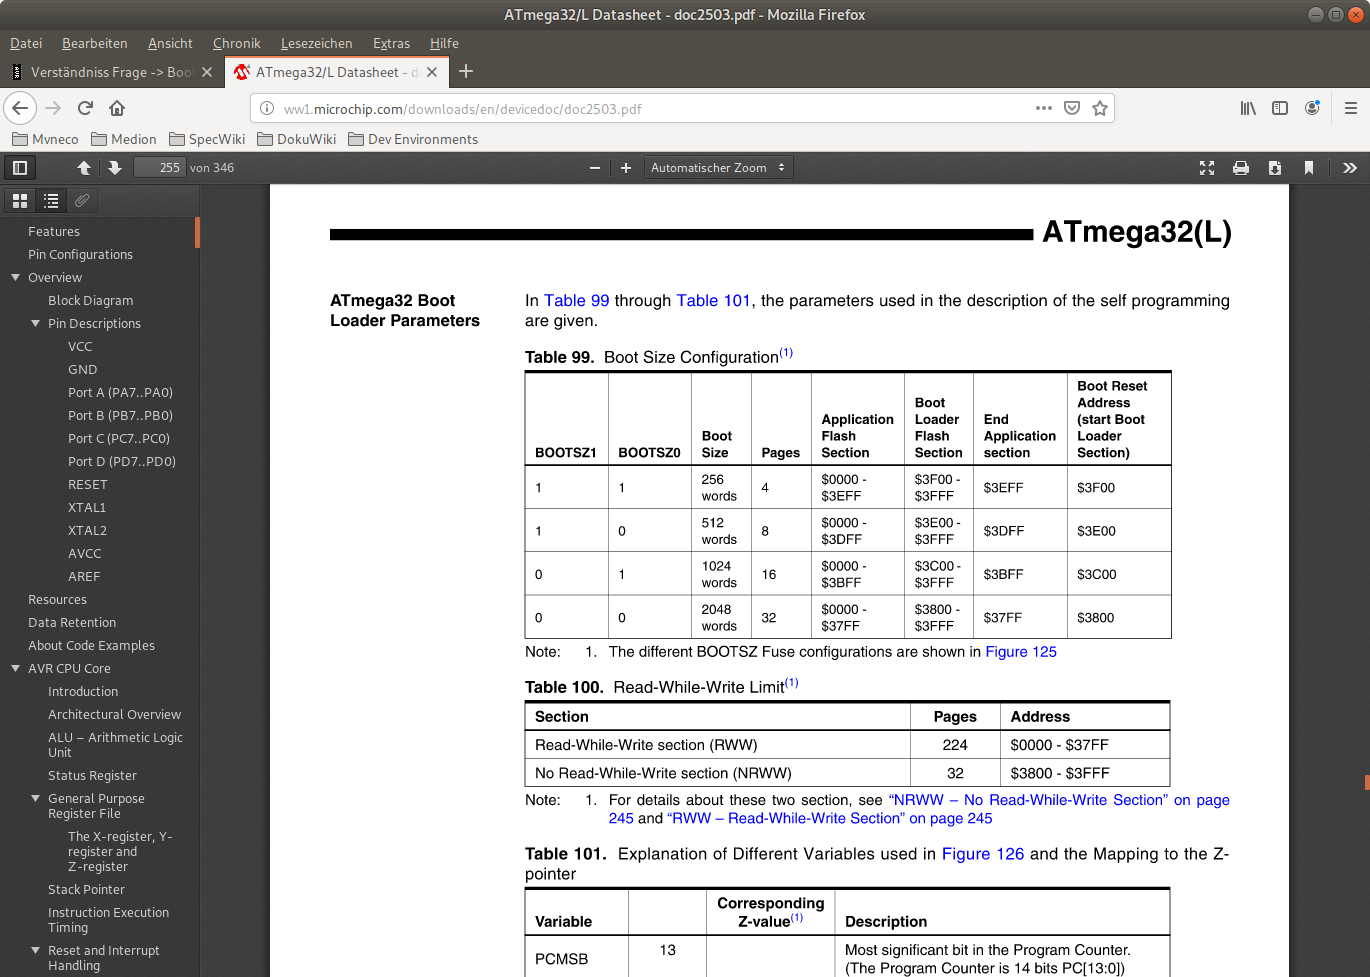Open Firefox account icon

point(1312,108)
